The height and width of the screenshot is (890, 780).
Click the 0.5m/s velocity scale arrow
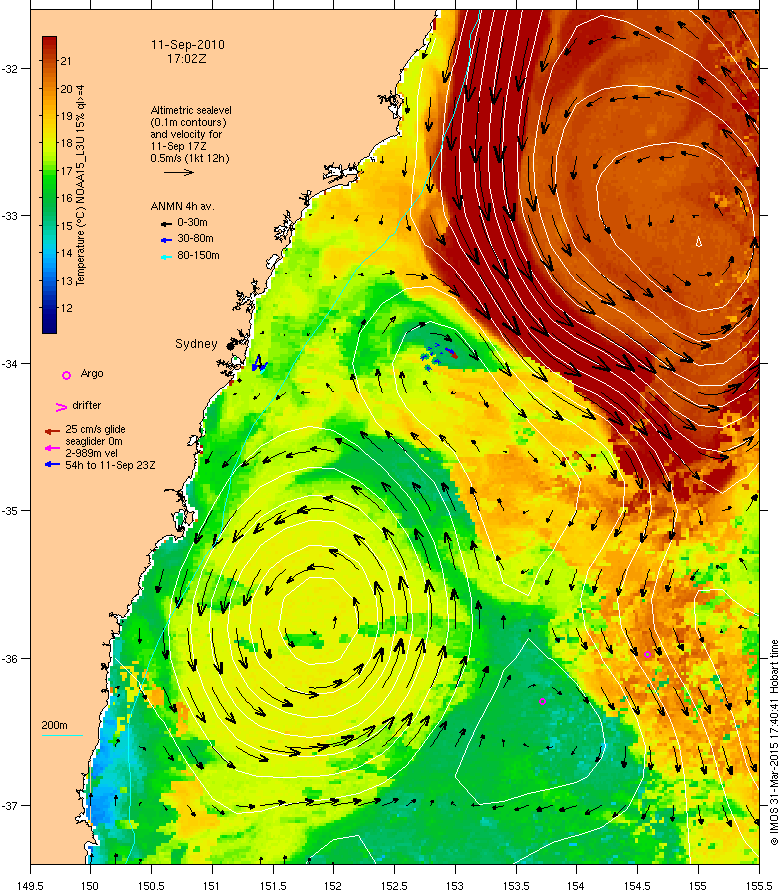[x=179, y=173]
